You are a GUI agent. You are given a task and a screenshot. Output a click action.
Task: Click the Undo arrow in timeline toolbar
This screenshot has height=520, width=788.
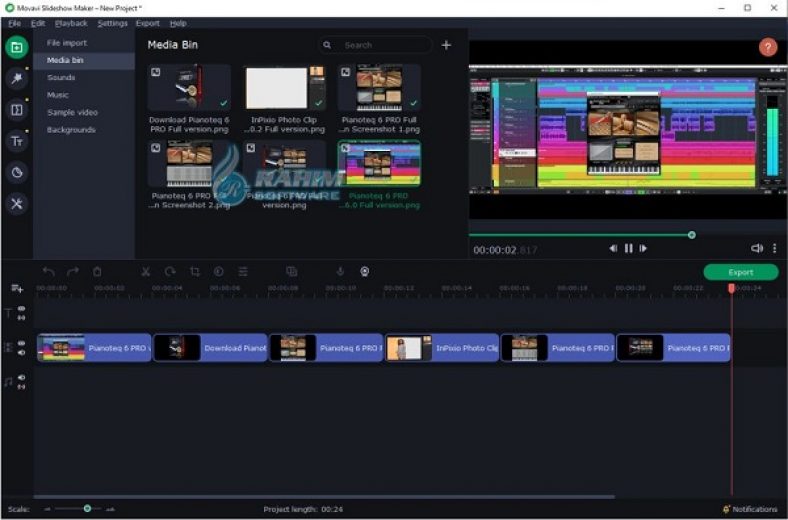pos(49,271)
